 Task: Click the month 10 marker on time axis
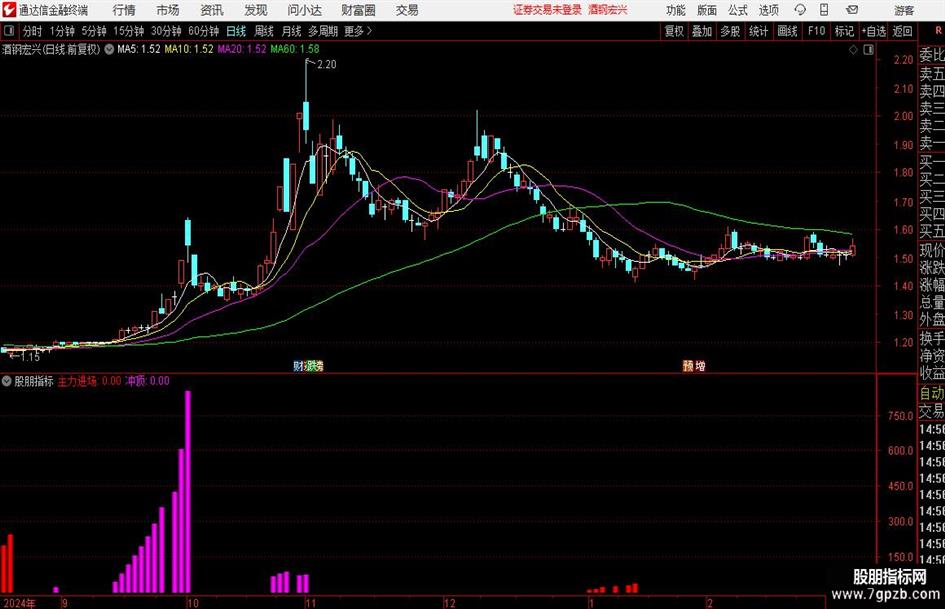pyautogui.click(x=192, y=603)
